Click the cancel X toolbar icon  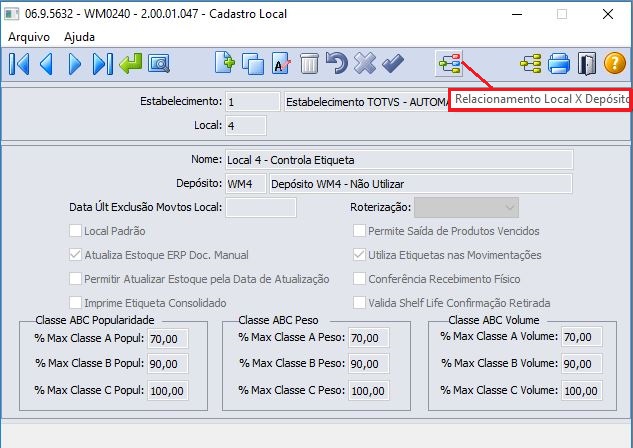pos(365,64)
